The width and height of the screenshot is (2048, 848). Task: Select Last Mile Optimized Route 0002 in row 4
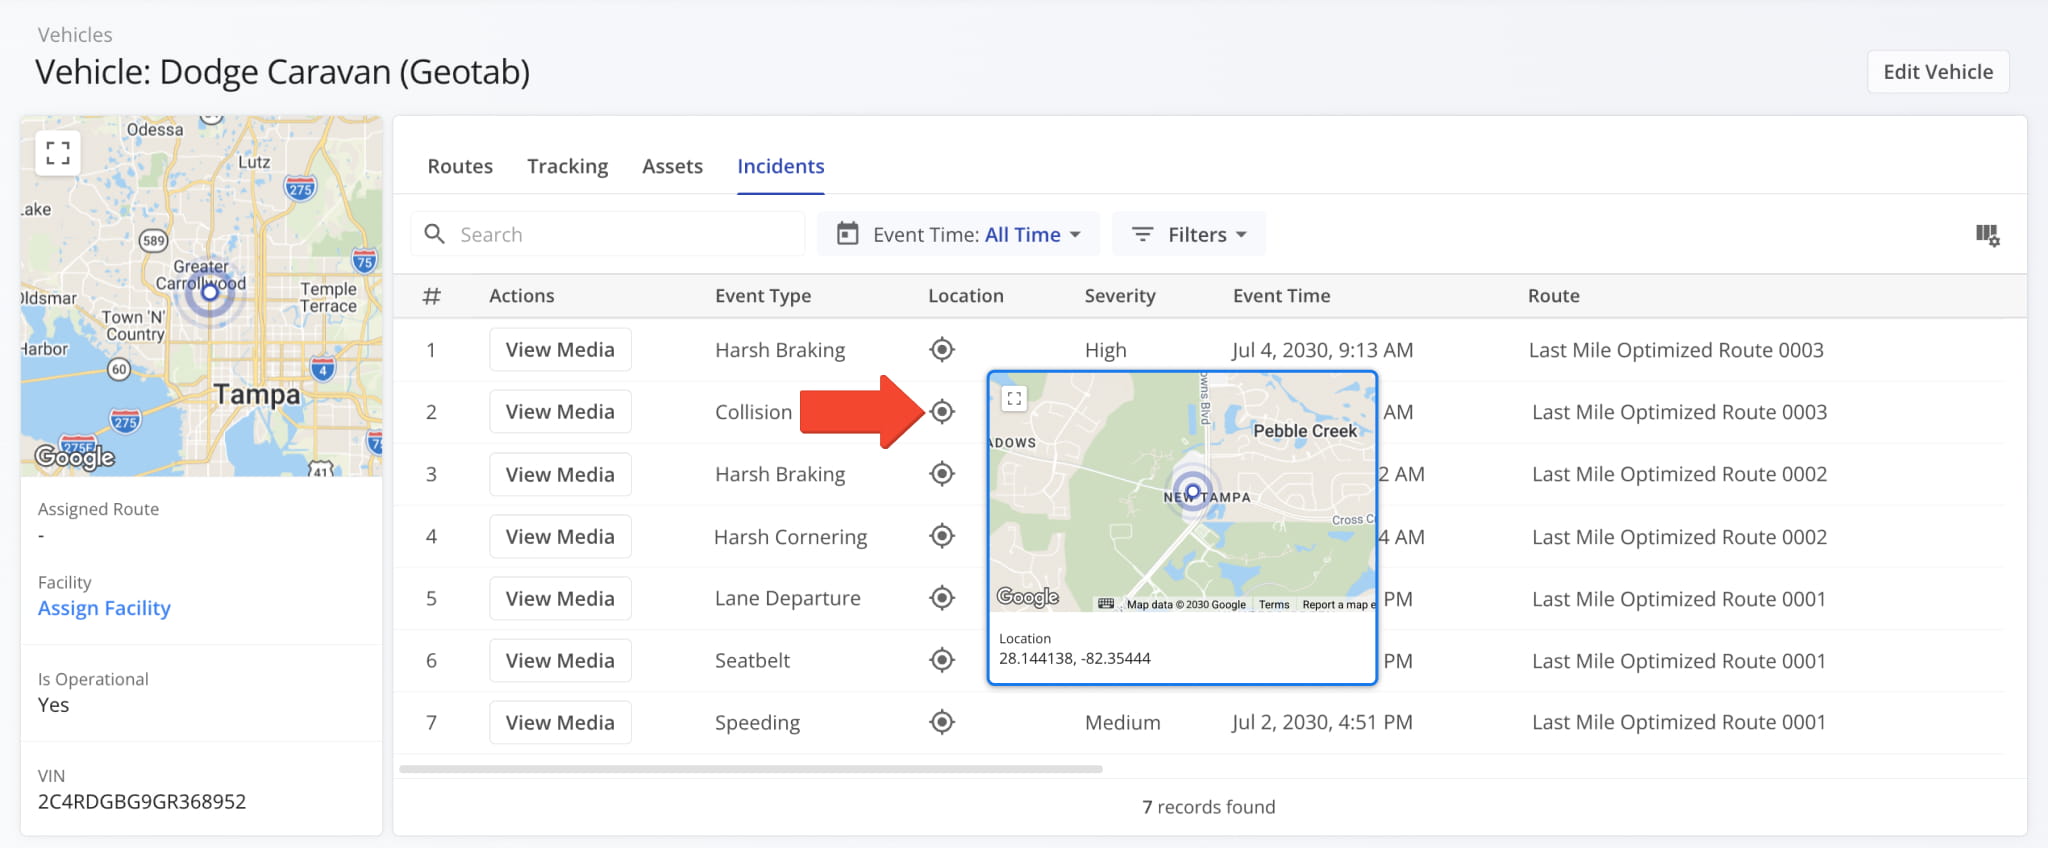click(x=1680, y=537)
